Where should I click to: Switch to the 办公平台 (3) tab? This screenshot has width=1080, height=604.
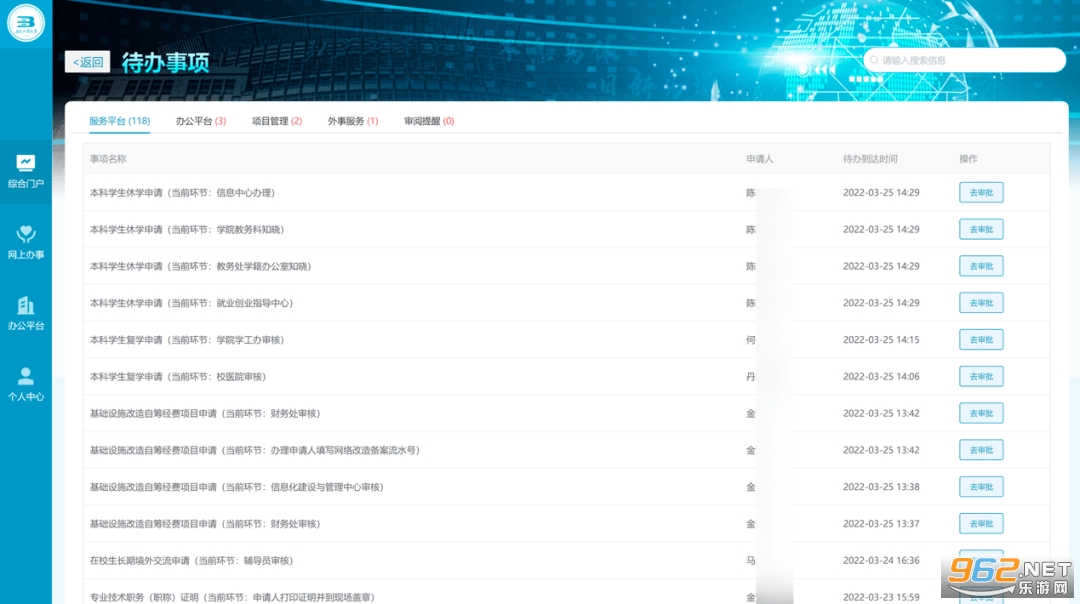(200, 121)
